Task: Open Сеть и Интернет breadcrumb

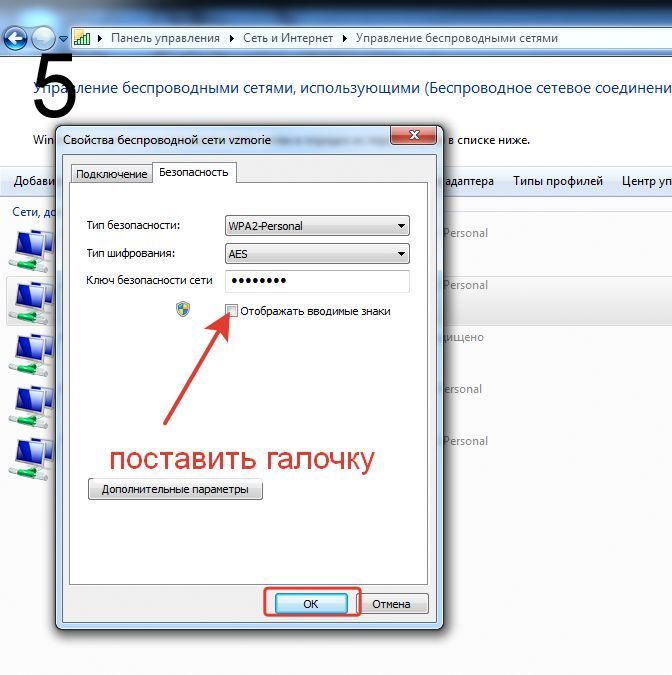Action: tap(288, 38)
